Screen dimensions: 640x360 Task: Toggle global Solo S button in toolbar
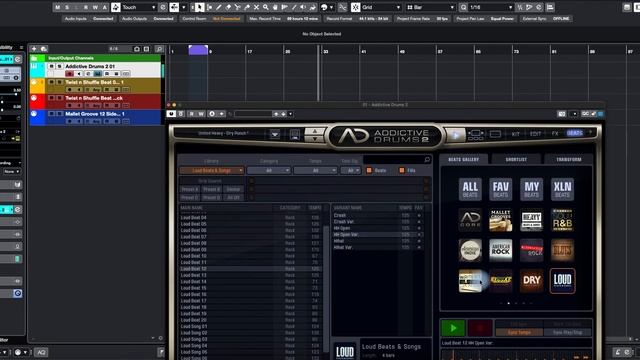click(x=67, y=7)
